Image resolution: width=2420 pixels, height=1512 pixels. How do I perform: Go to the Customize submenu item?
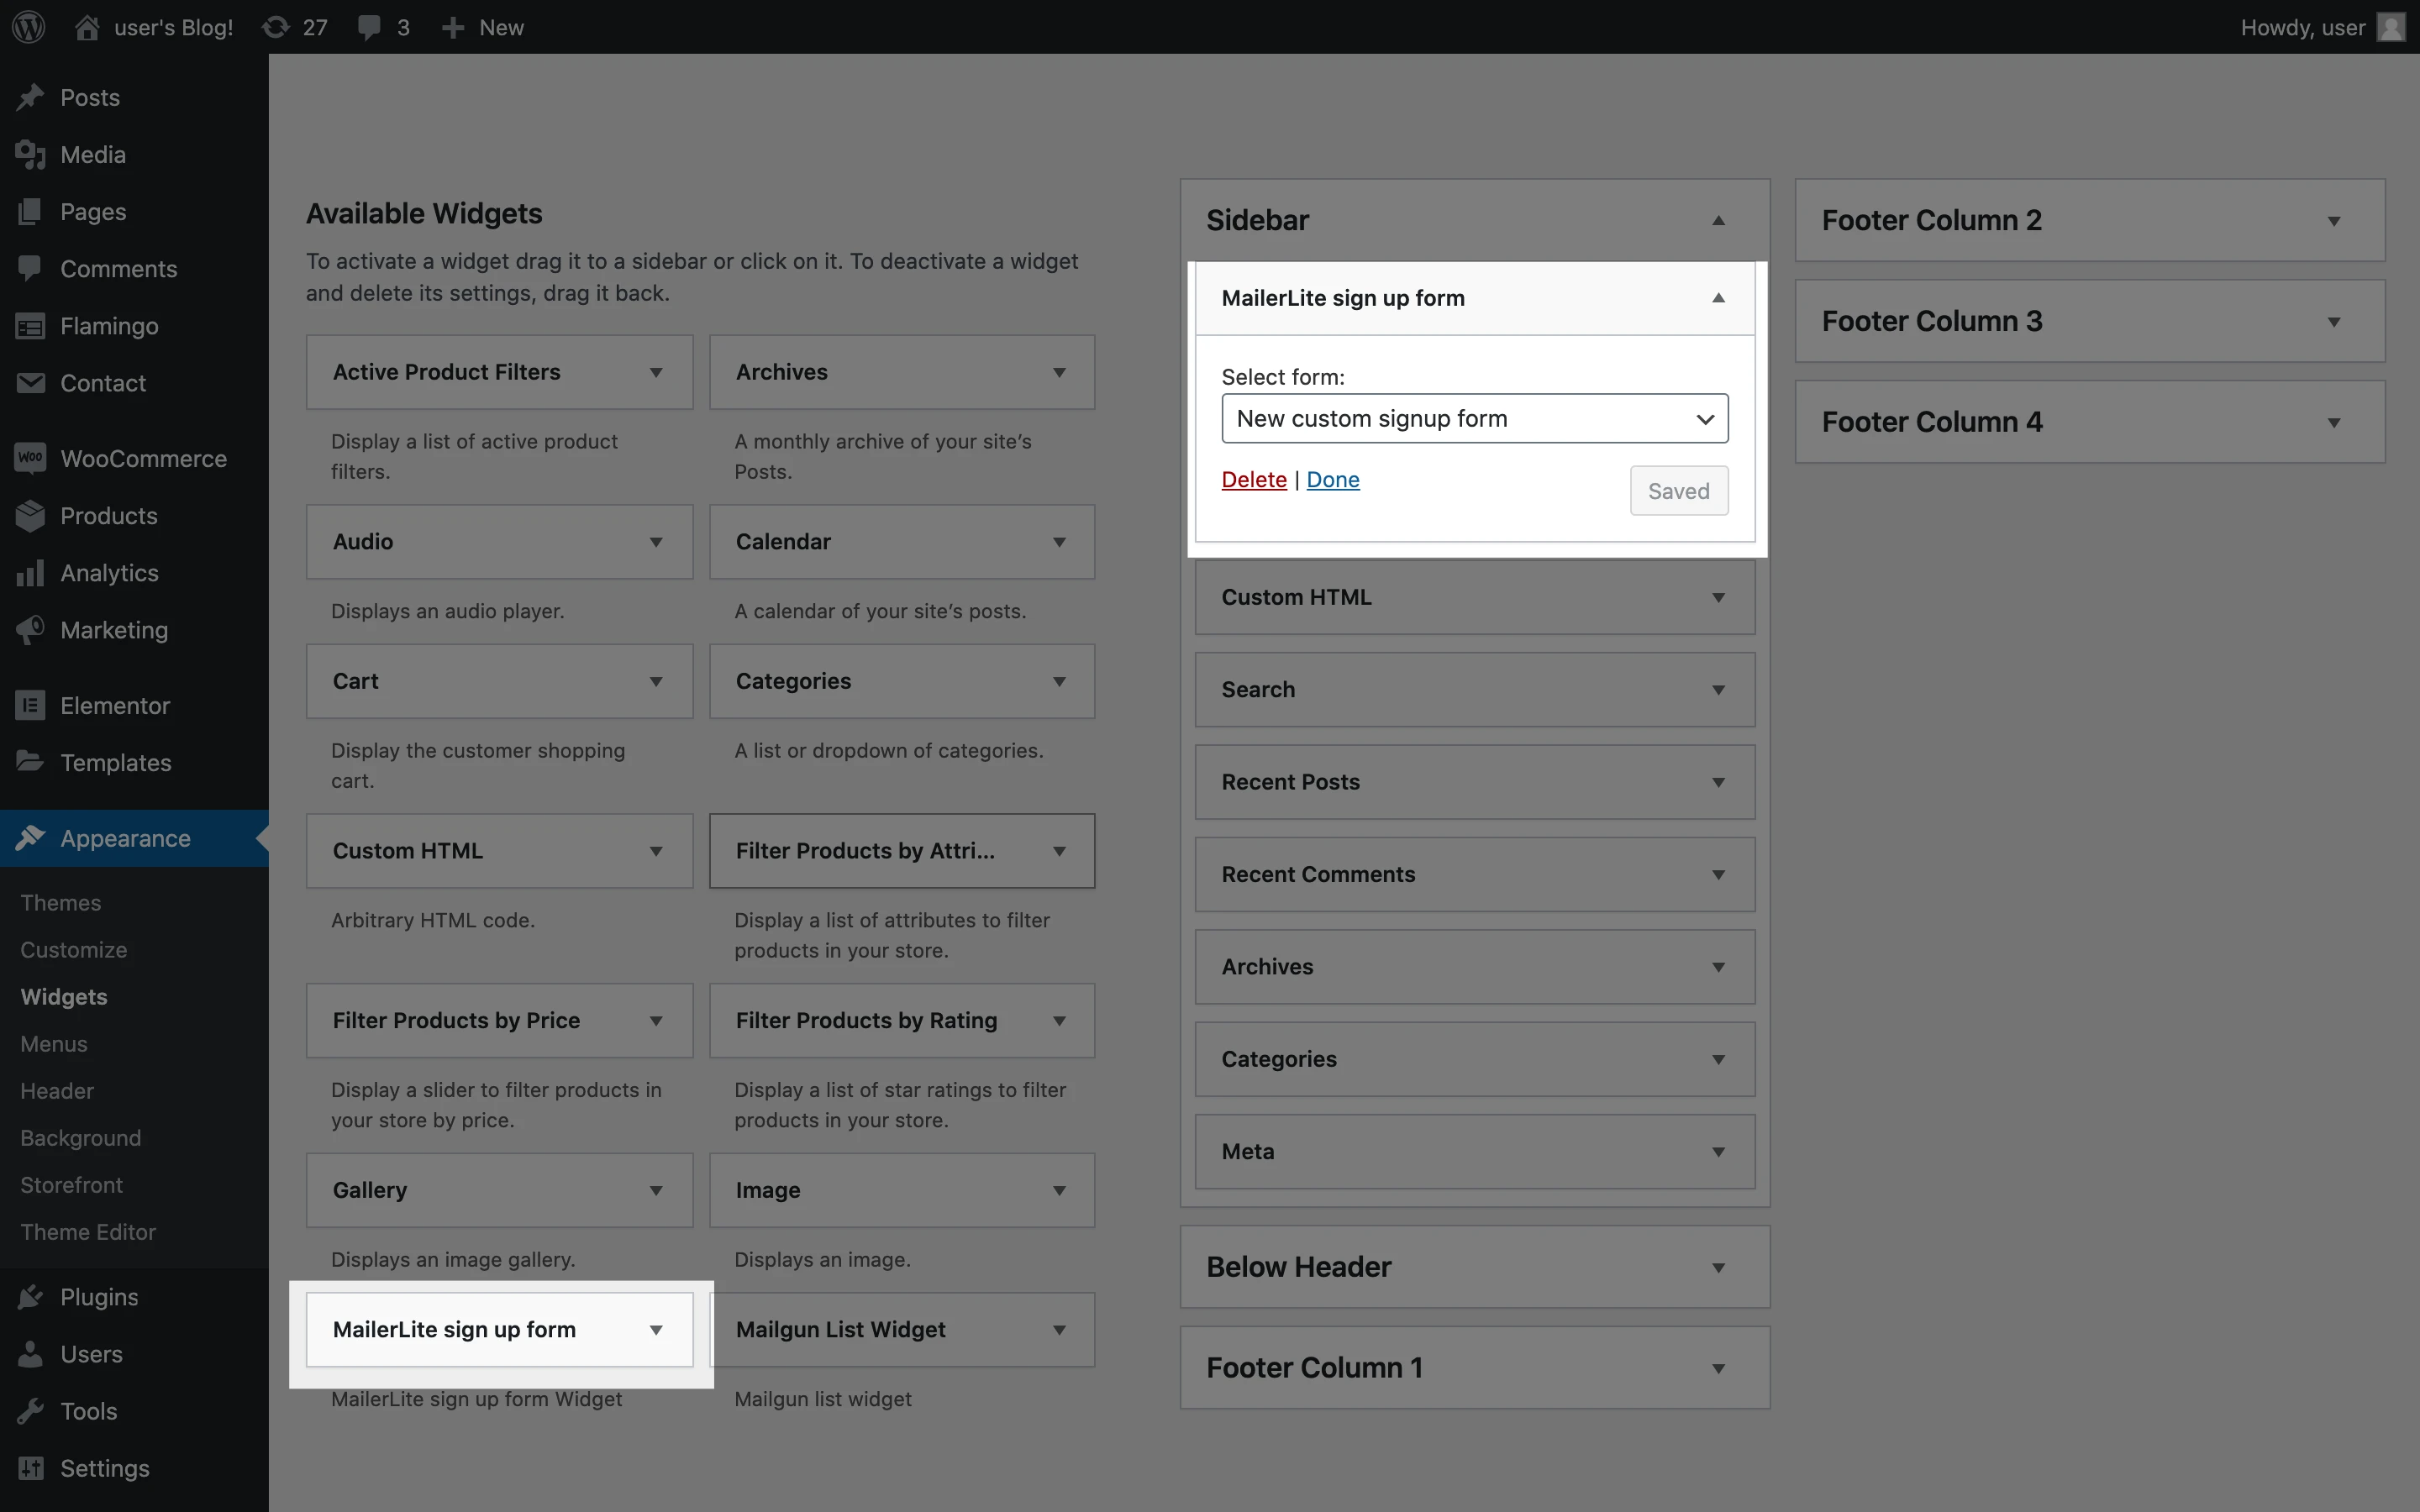coord(74,949)
